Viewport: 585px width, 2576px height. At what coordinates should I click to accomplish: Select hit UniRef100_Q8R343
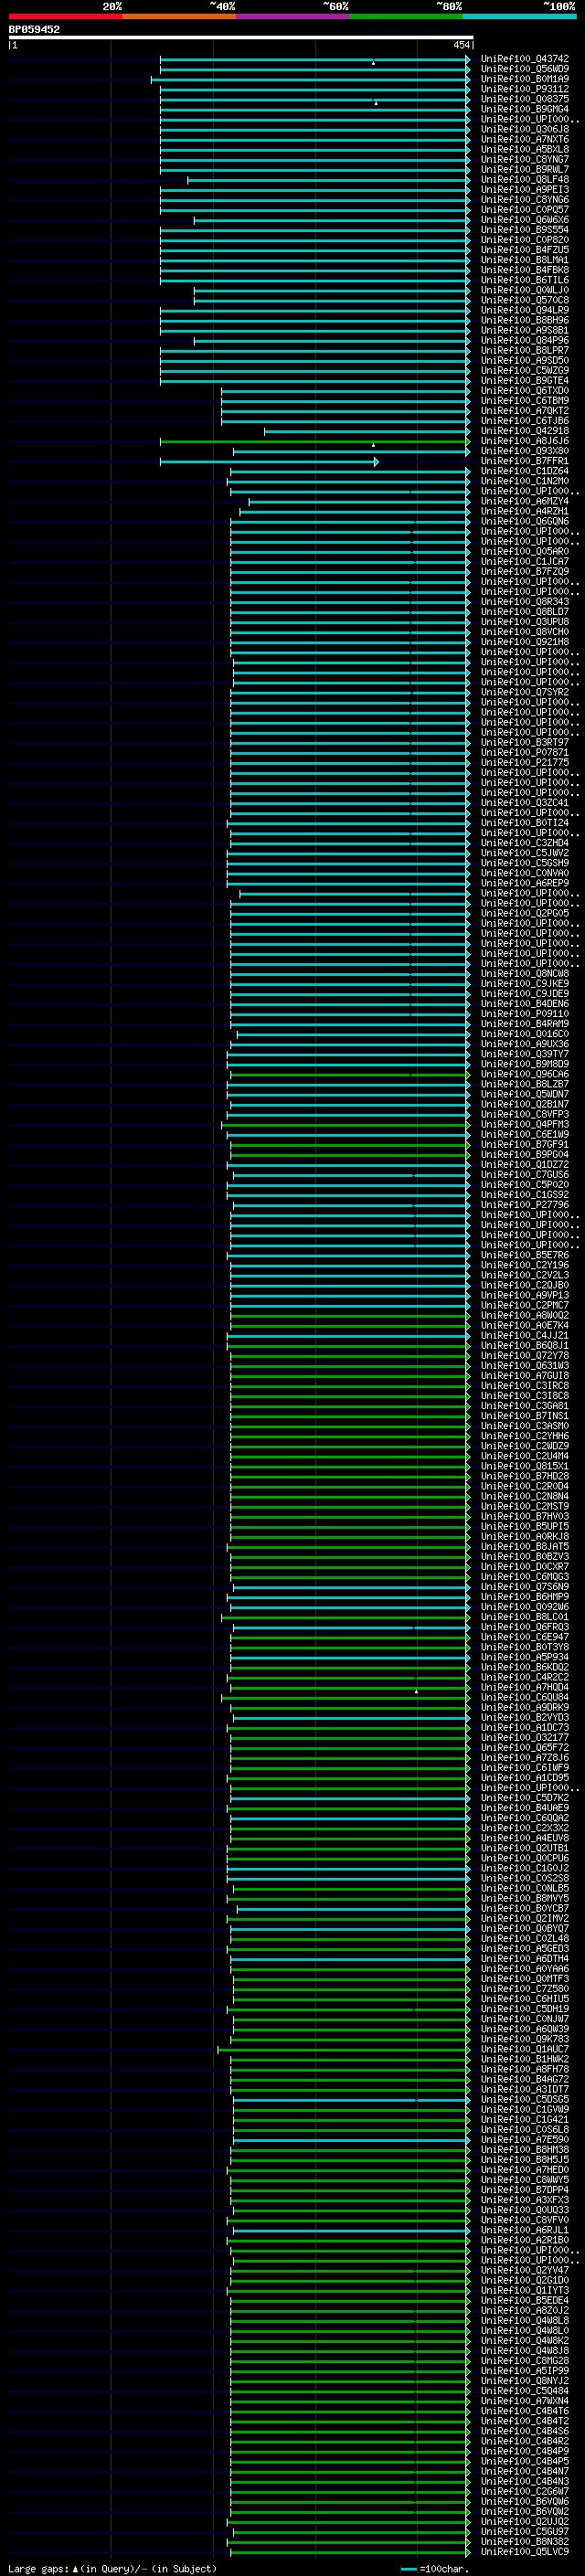[525, 602]
